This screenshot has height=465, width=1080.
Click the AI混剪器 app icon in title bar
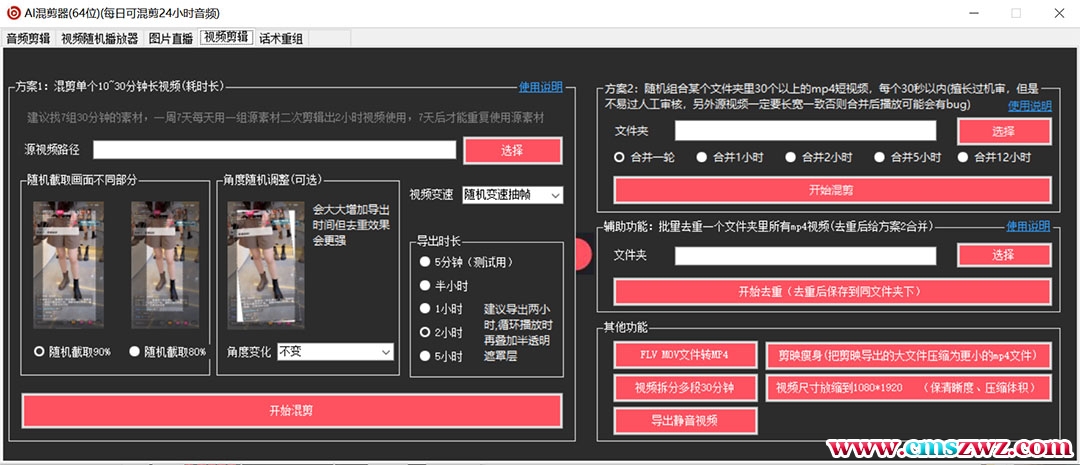click(x=12, y=13)
